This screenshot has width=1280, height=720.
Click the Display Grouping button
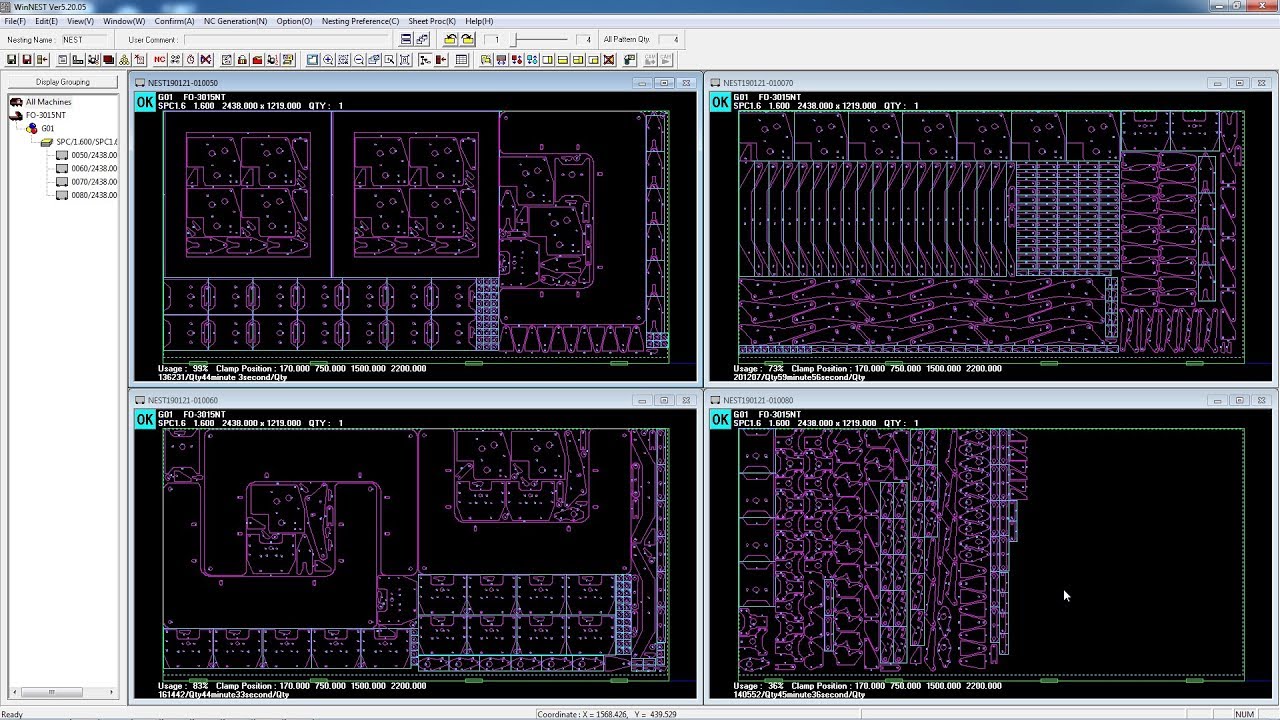[62, 82]
